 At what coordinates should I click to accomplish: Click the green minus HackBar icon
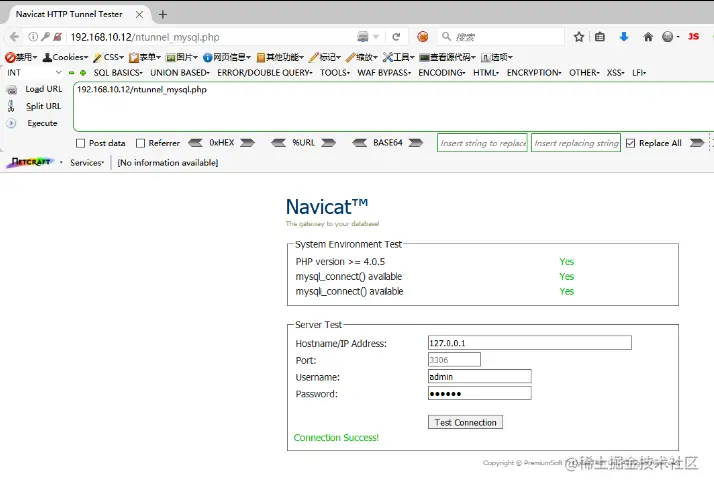tap(71, 73)
